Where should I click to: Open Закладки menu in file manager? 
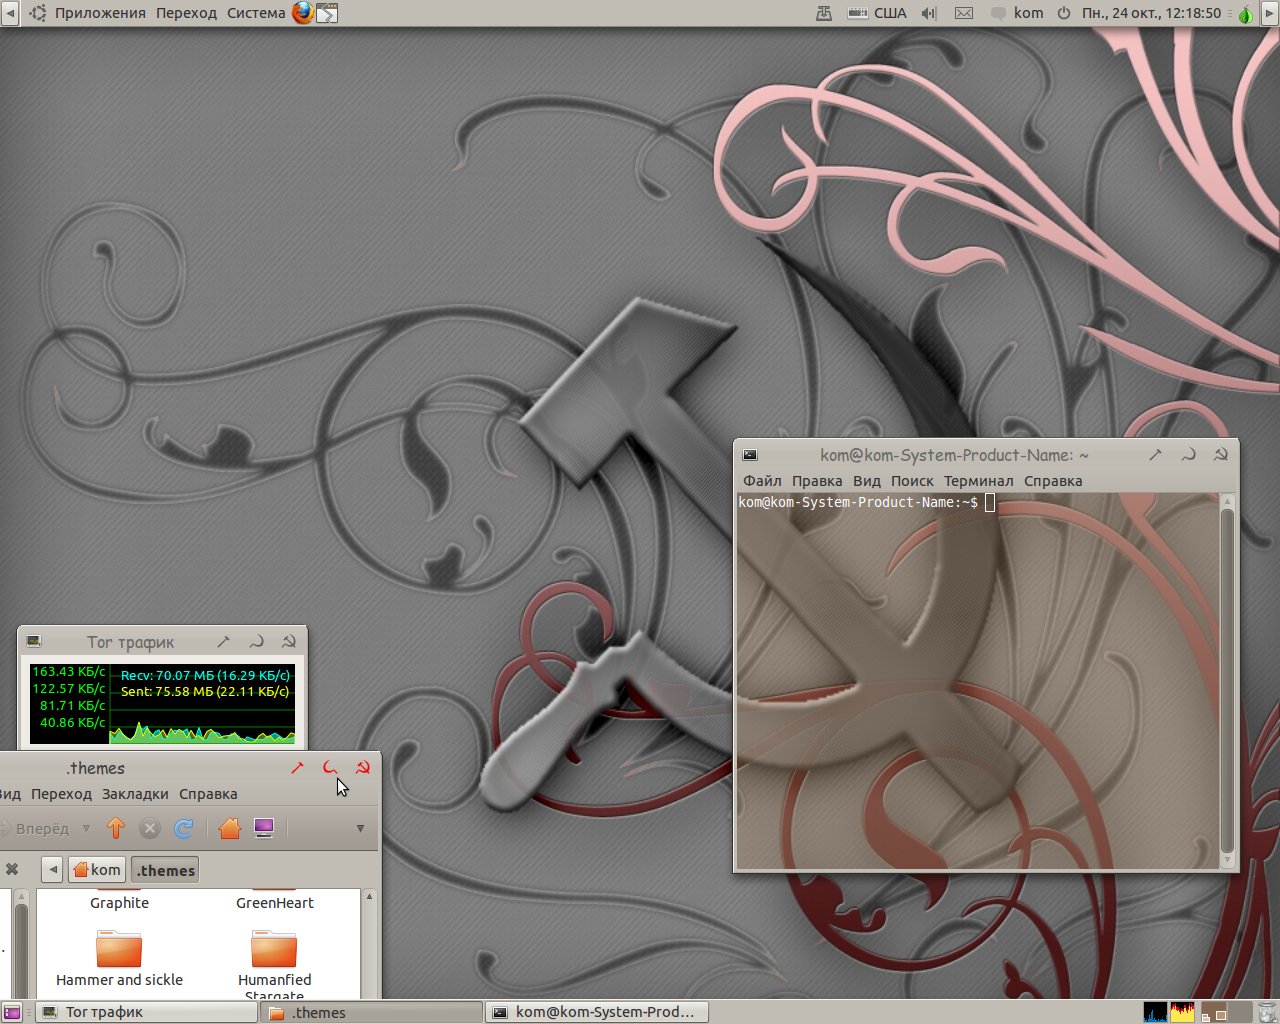coord(135,794)
